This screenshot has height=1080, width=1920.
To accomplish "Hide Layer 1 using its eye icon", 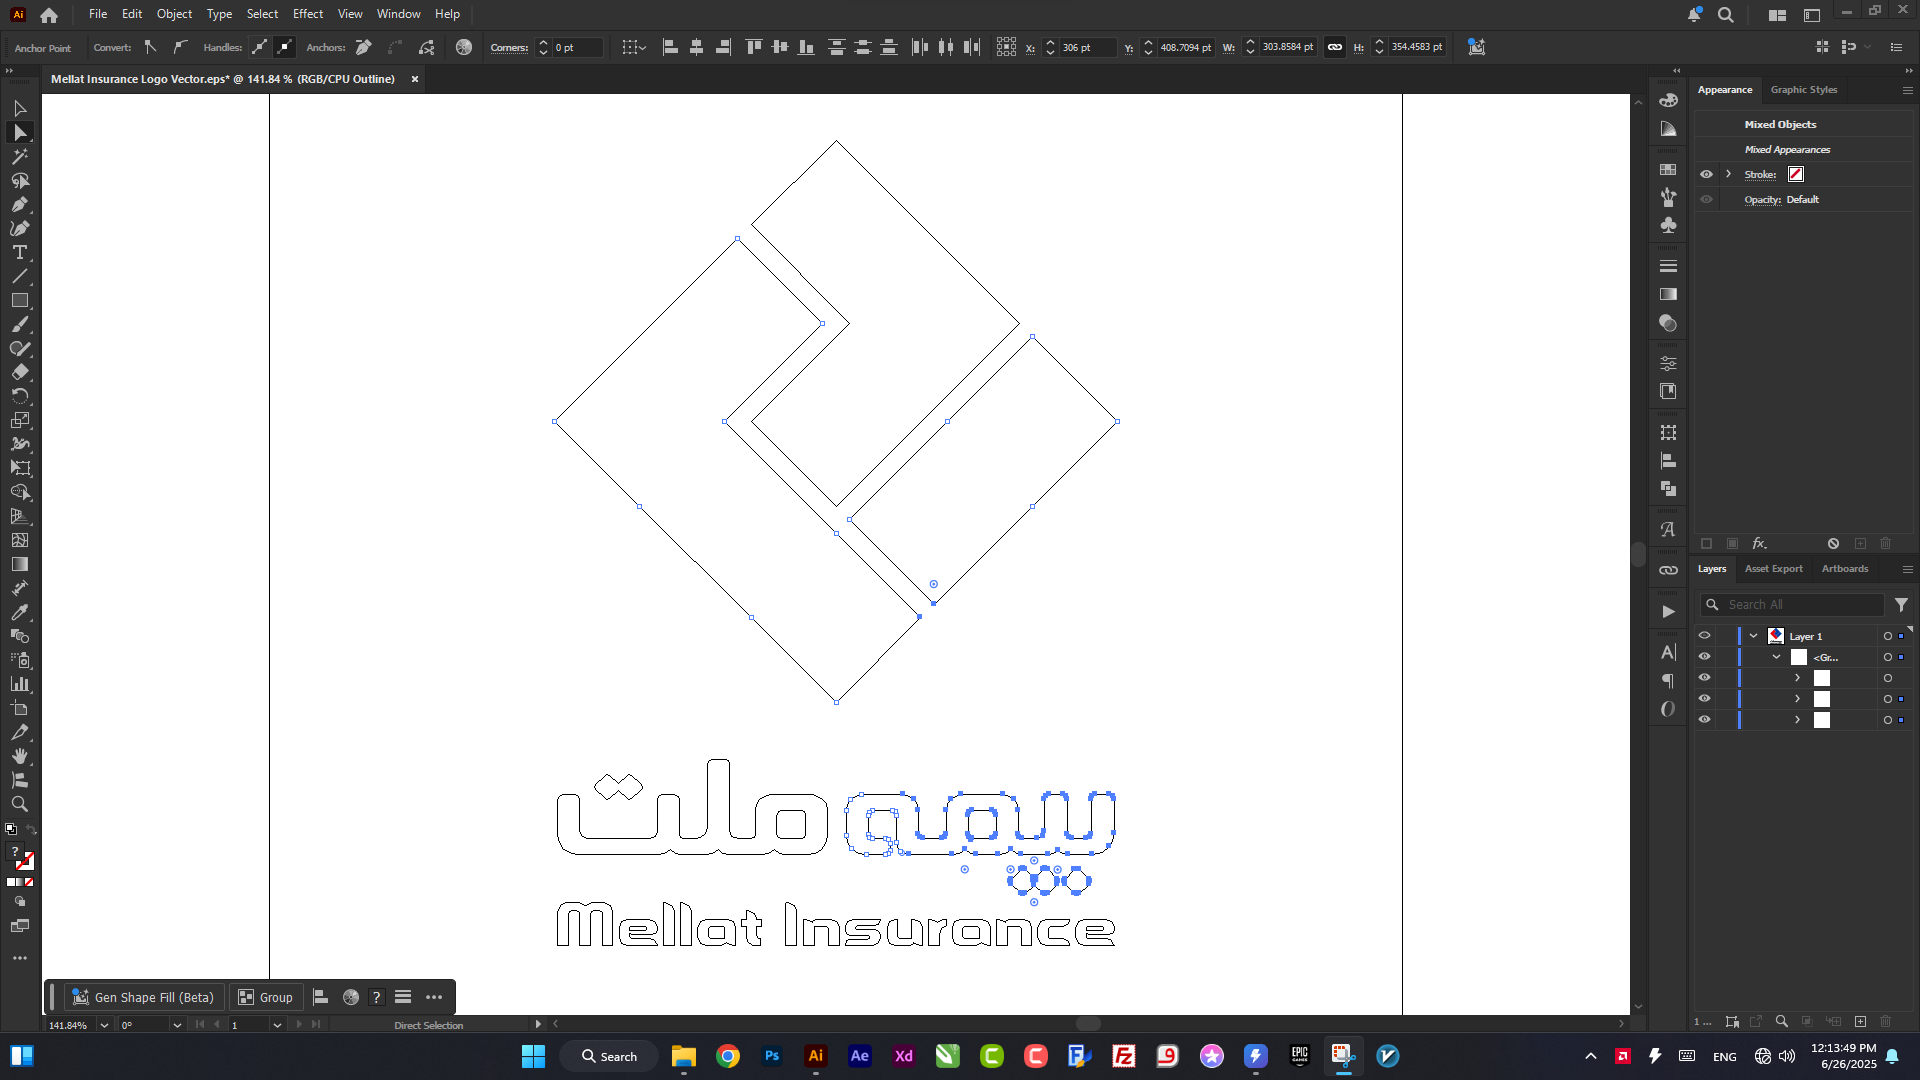I will point(1705,636).
